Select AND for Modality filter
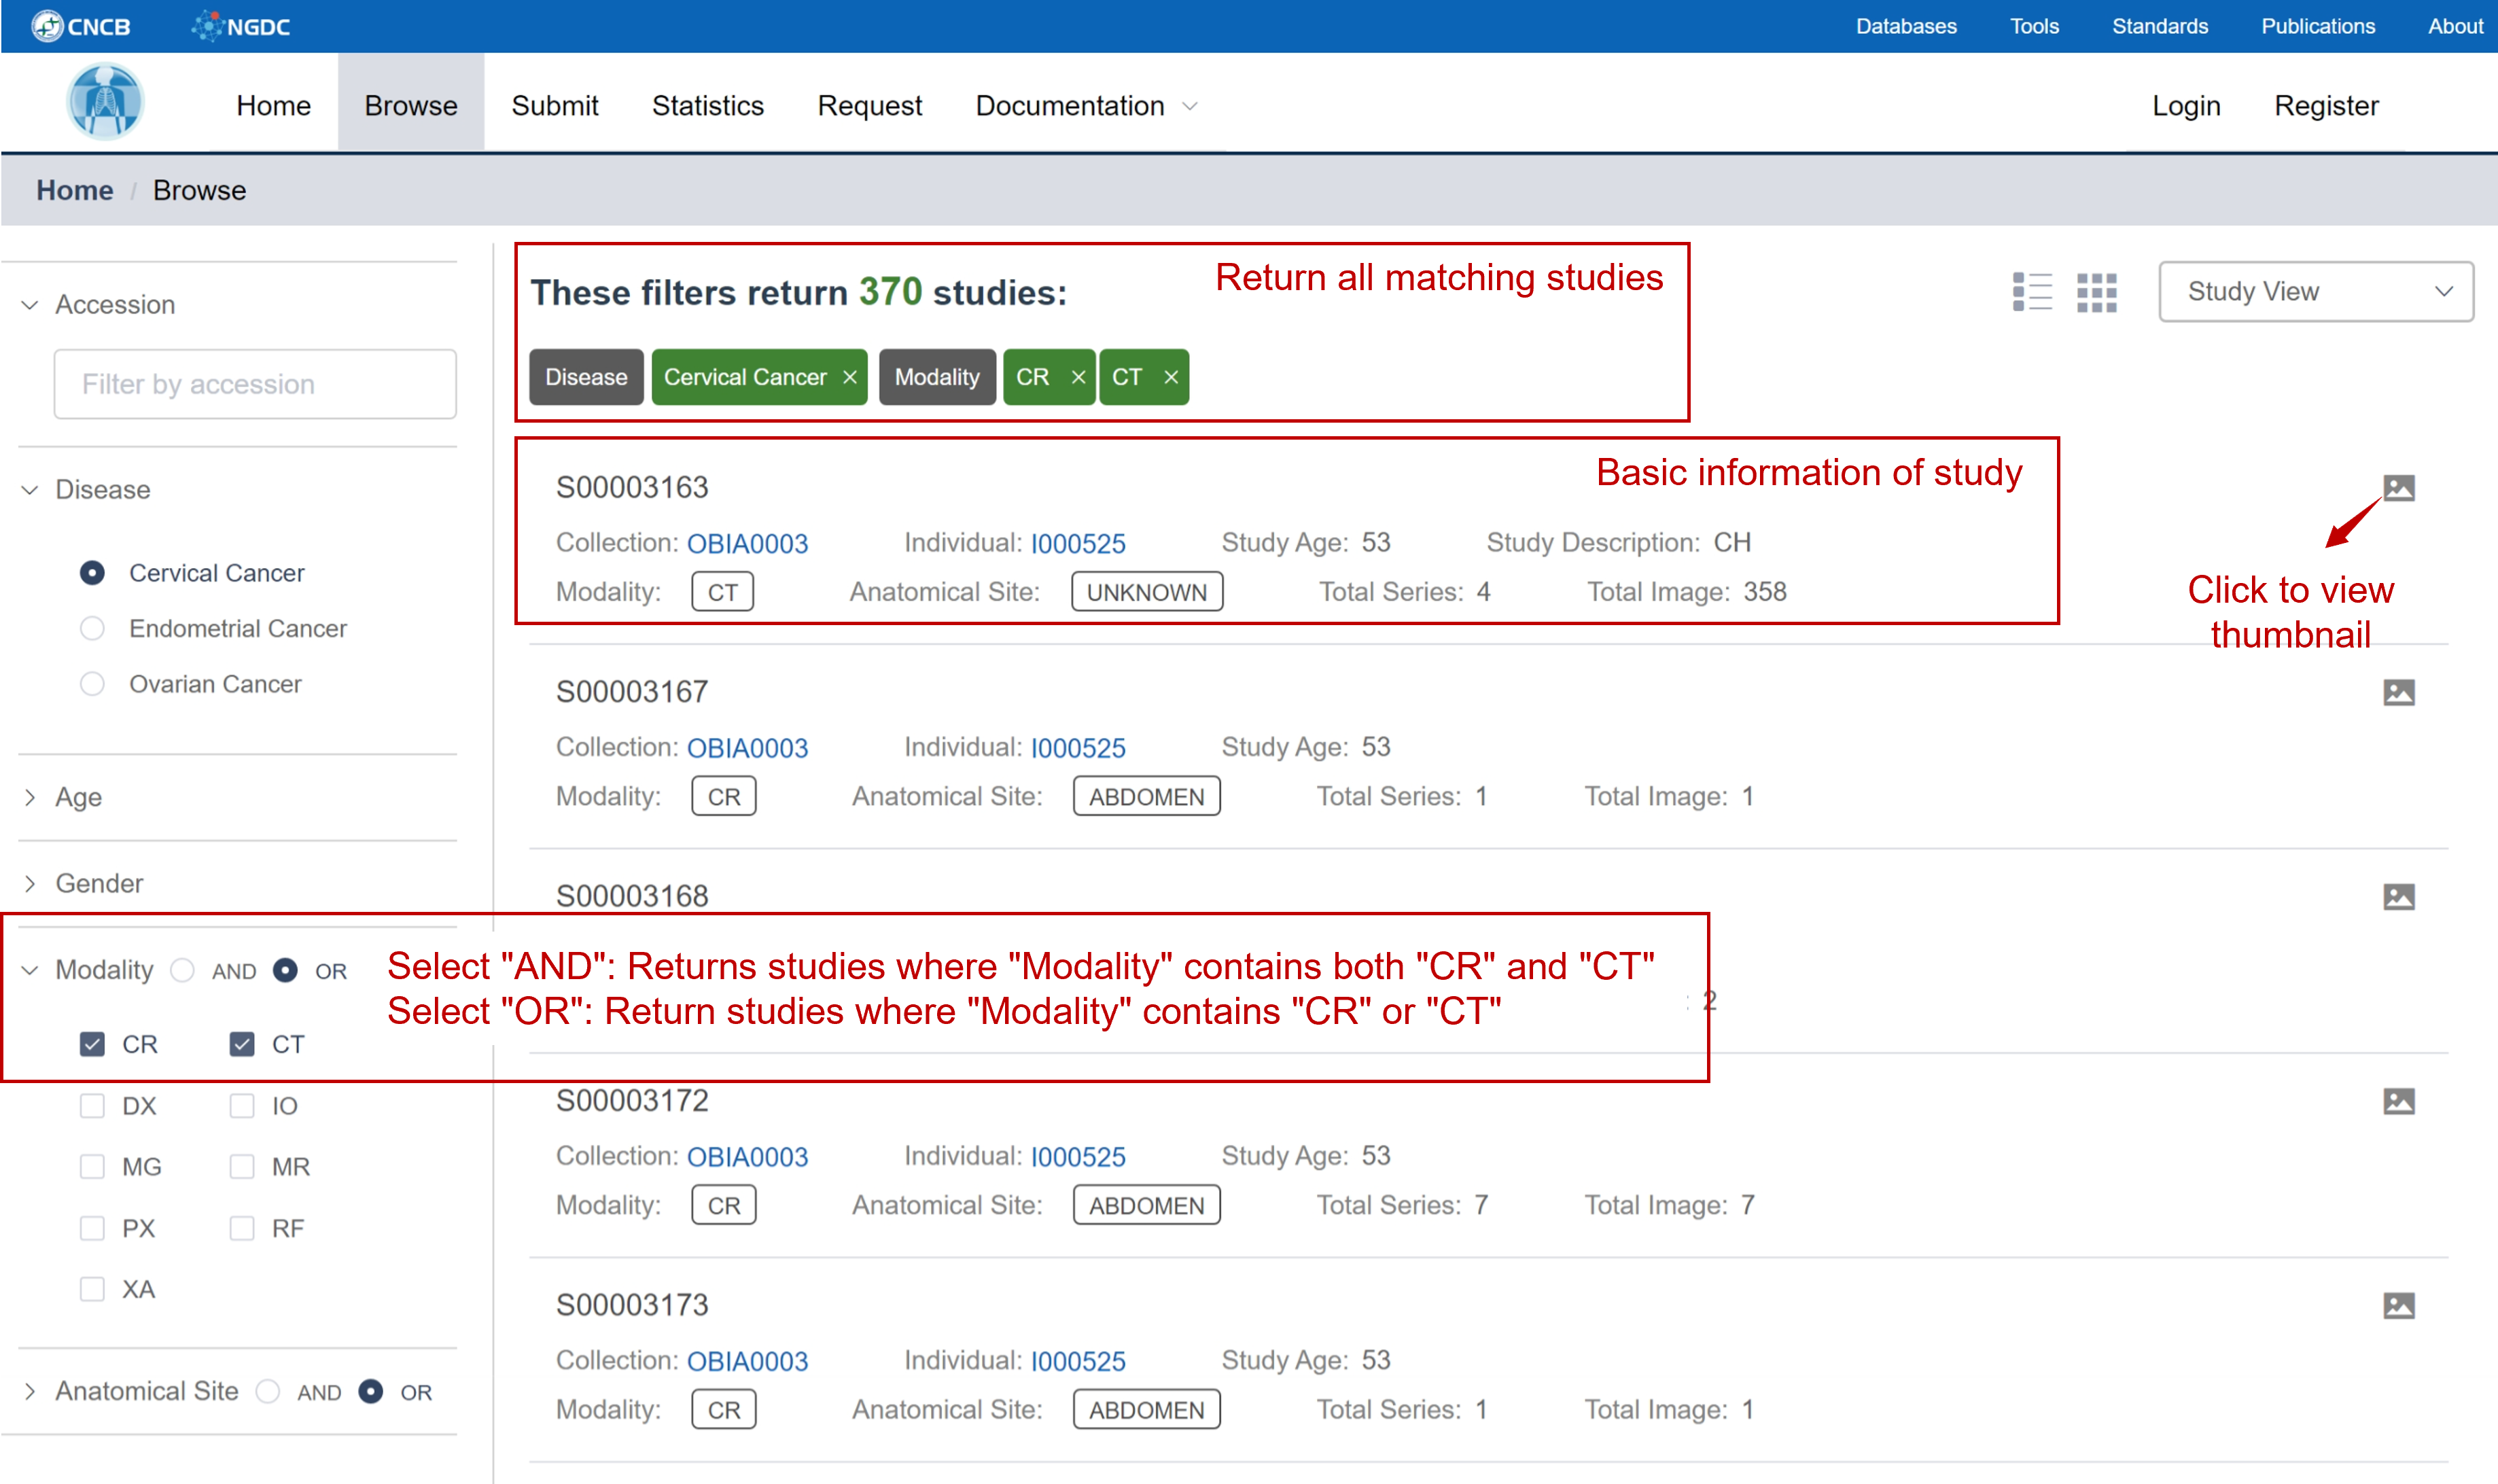The image size is (2498, 1484). [182, 970]
